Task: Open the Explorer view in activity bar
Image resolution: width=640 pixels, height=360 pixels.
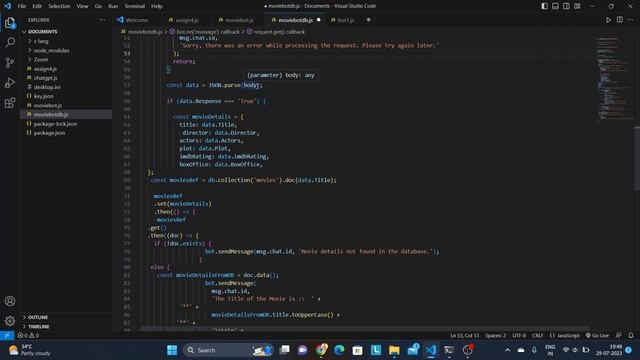Action: click(x=10, y=23)
